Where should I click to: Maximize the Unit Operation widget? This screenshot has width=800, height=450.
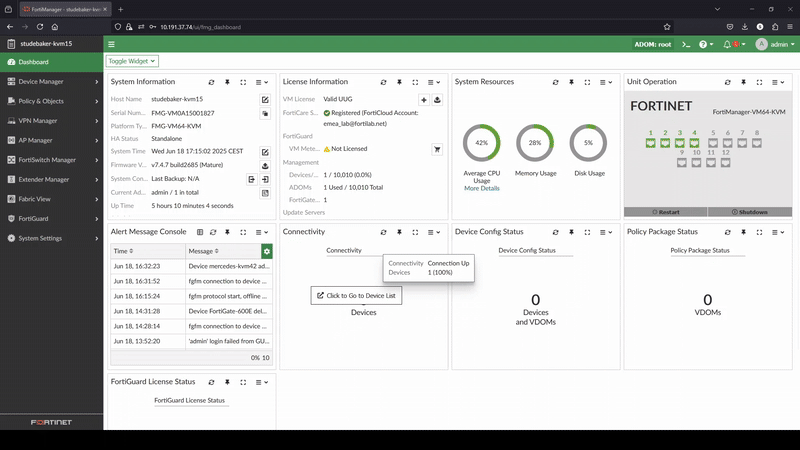pyautogui.click(x=759, y=82)
